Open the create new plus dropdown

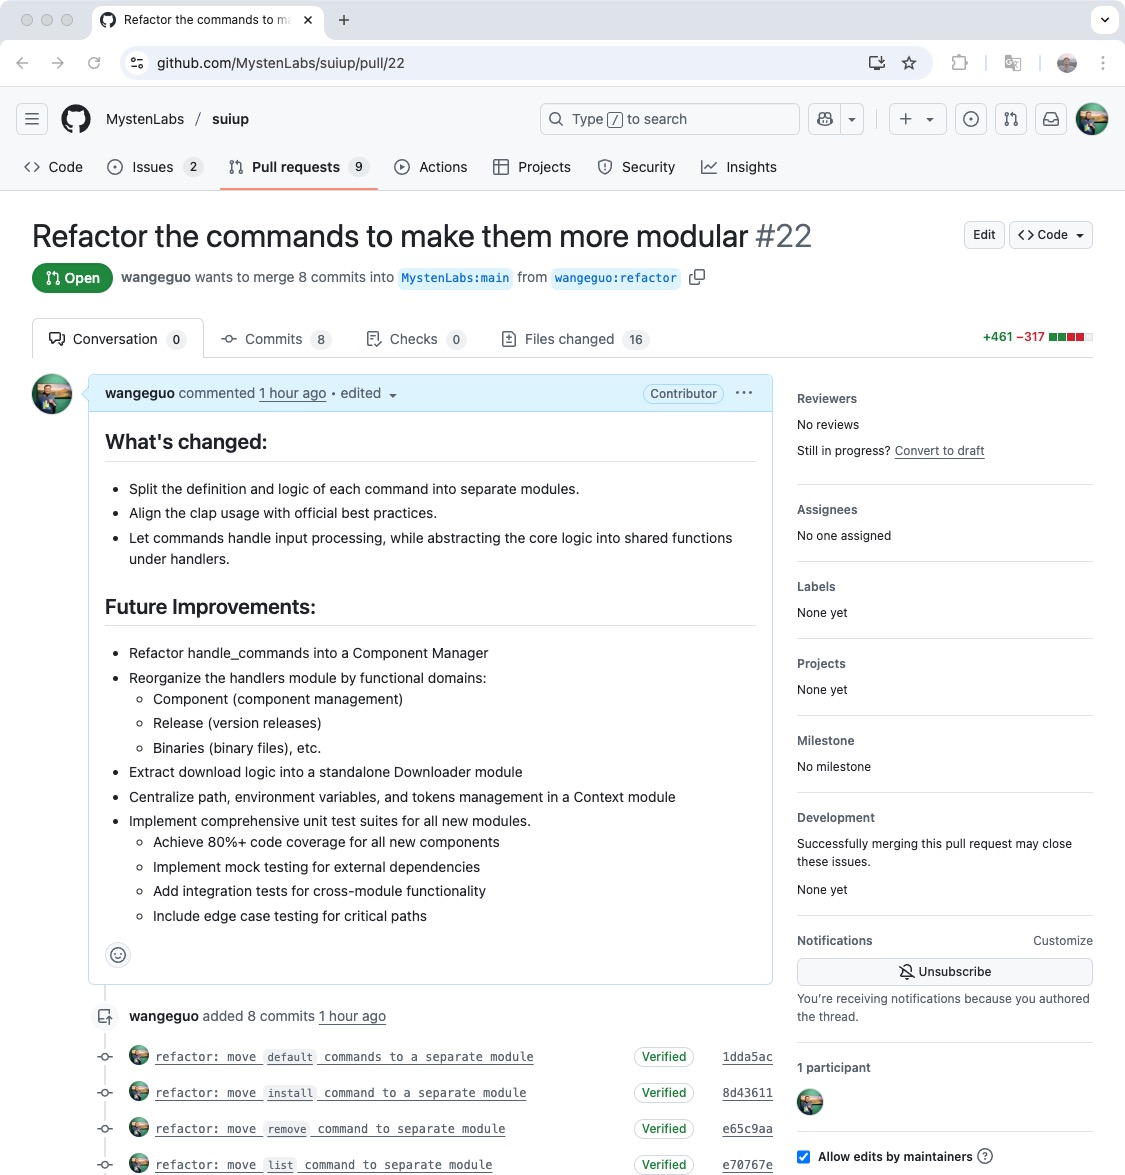(917, 119)
